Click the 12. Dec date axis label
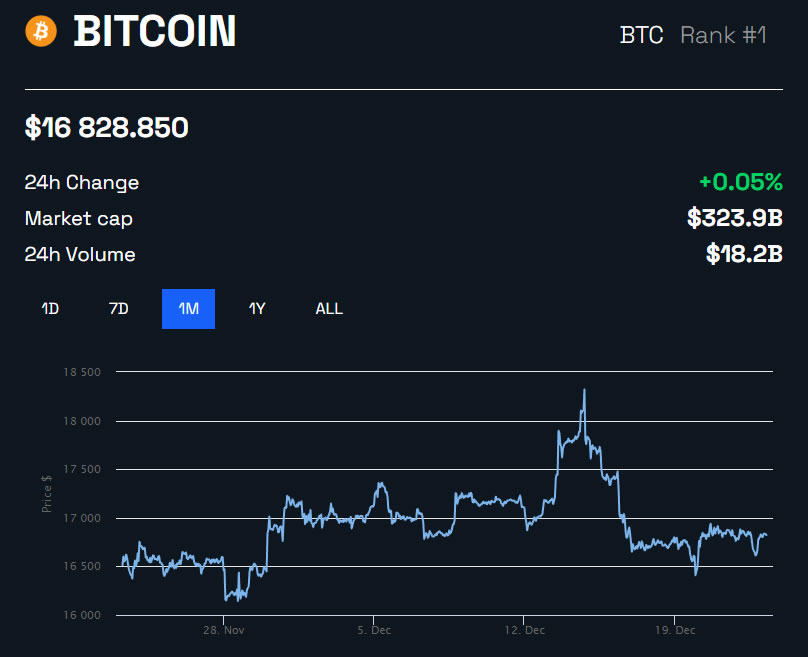The width and height of the screenshot is (808, 657). point(525,631)
